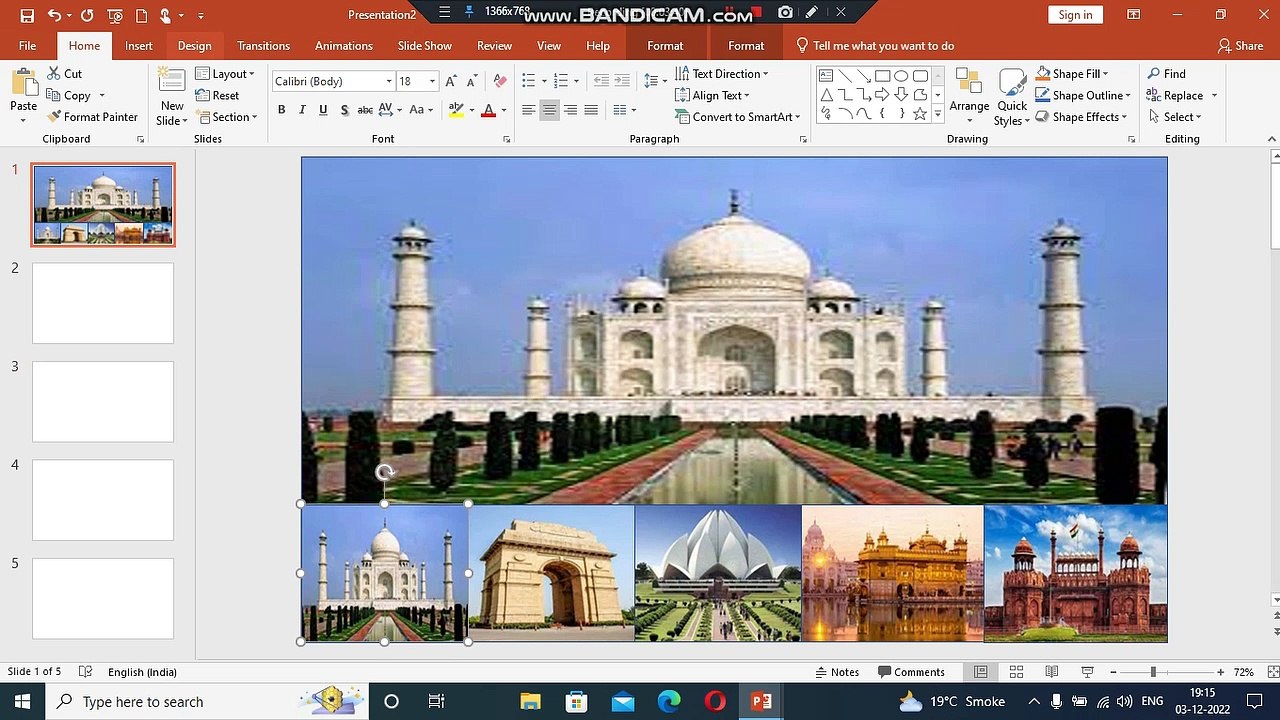This screenshot has width=1280, height=720.
Task: Decrease font size with the small A
Action: click(x=471, y=81)
